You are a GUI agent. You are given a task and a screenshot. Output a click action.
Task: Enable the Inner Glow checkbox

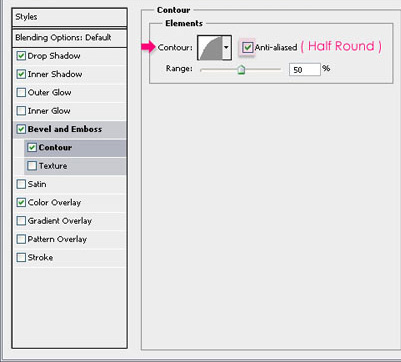[21, 111]
